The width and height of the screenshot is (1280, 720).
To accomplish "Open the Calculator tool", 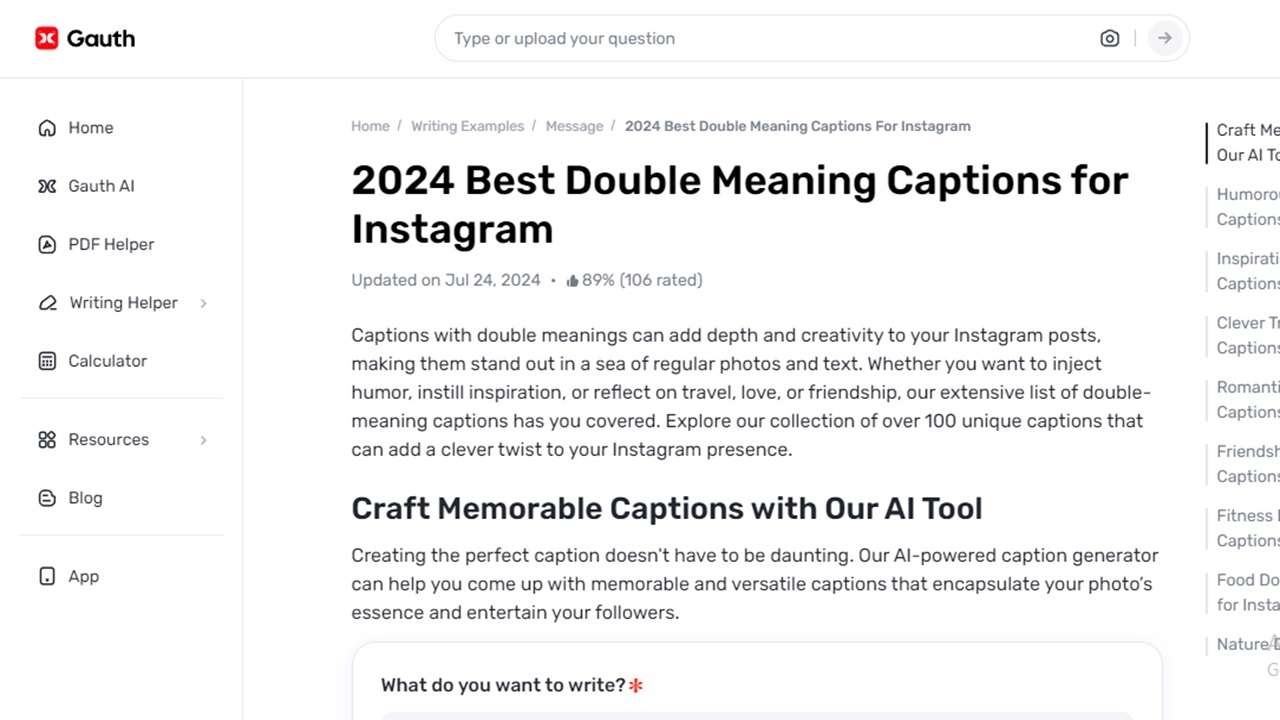I will (107, 361).
